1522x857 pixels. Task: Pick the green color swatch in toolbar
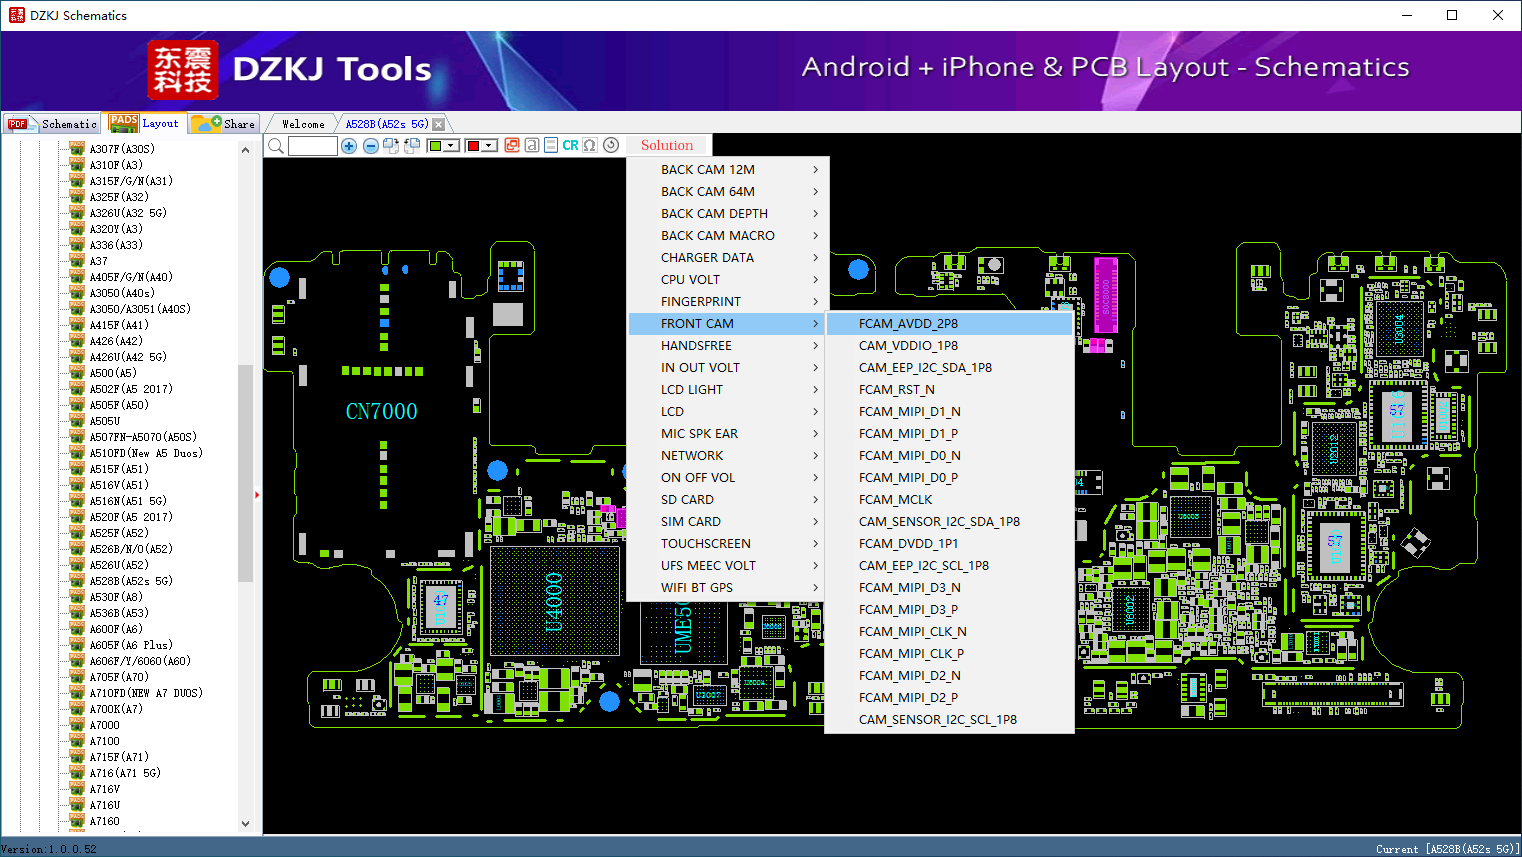pyautogui.click(x=435, y=146)
